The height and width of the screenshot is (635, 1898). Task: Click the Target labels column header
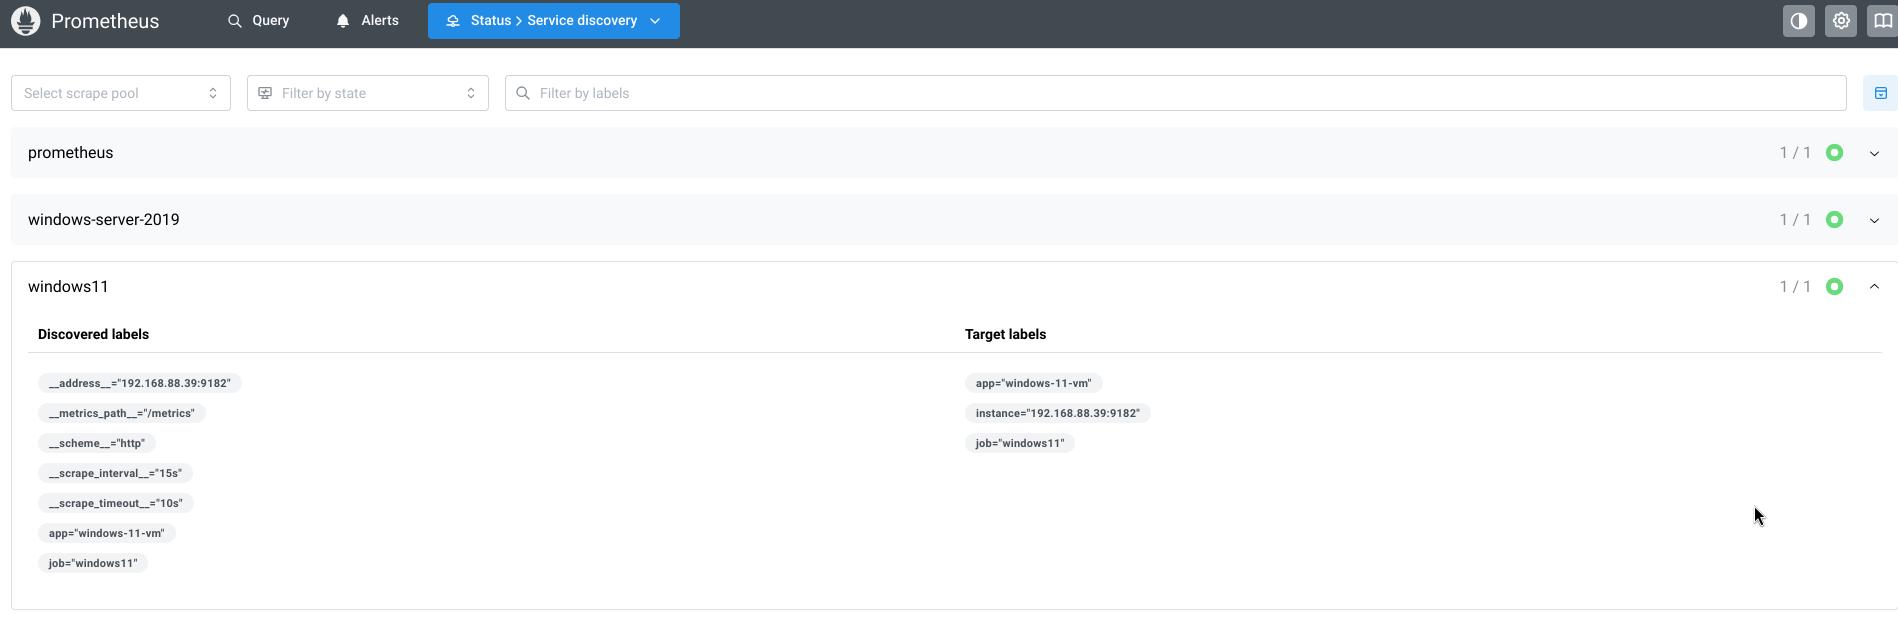[x=1005, y=335]
